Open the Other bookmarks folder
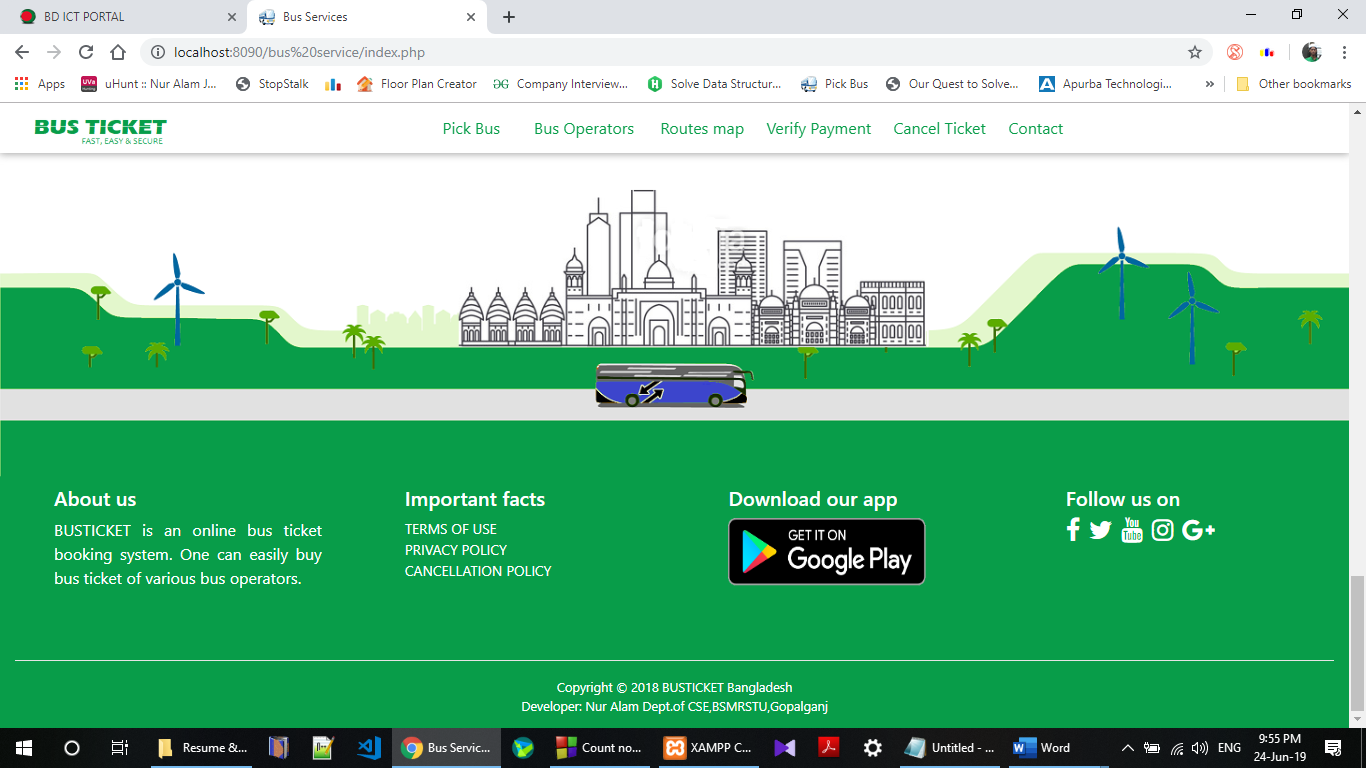 click(x=1294, y=84)
